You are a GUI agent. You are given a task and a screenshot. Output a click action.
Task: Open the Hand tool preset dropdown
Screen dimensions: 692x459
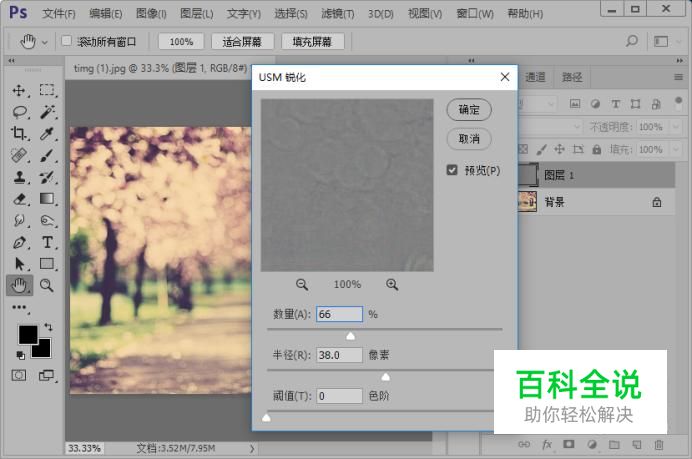pyautogui.click(x=45, y=43)
